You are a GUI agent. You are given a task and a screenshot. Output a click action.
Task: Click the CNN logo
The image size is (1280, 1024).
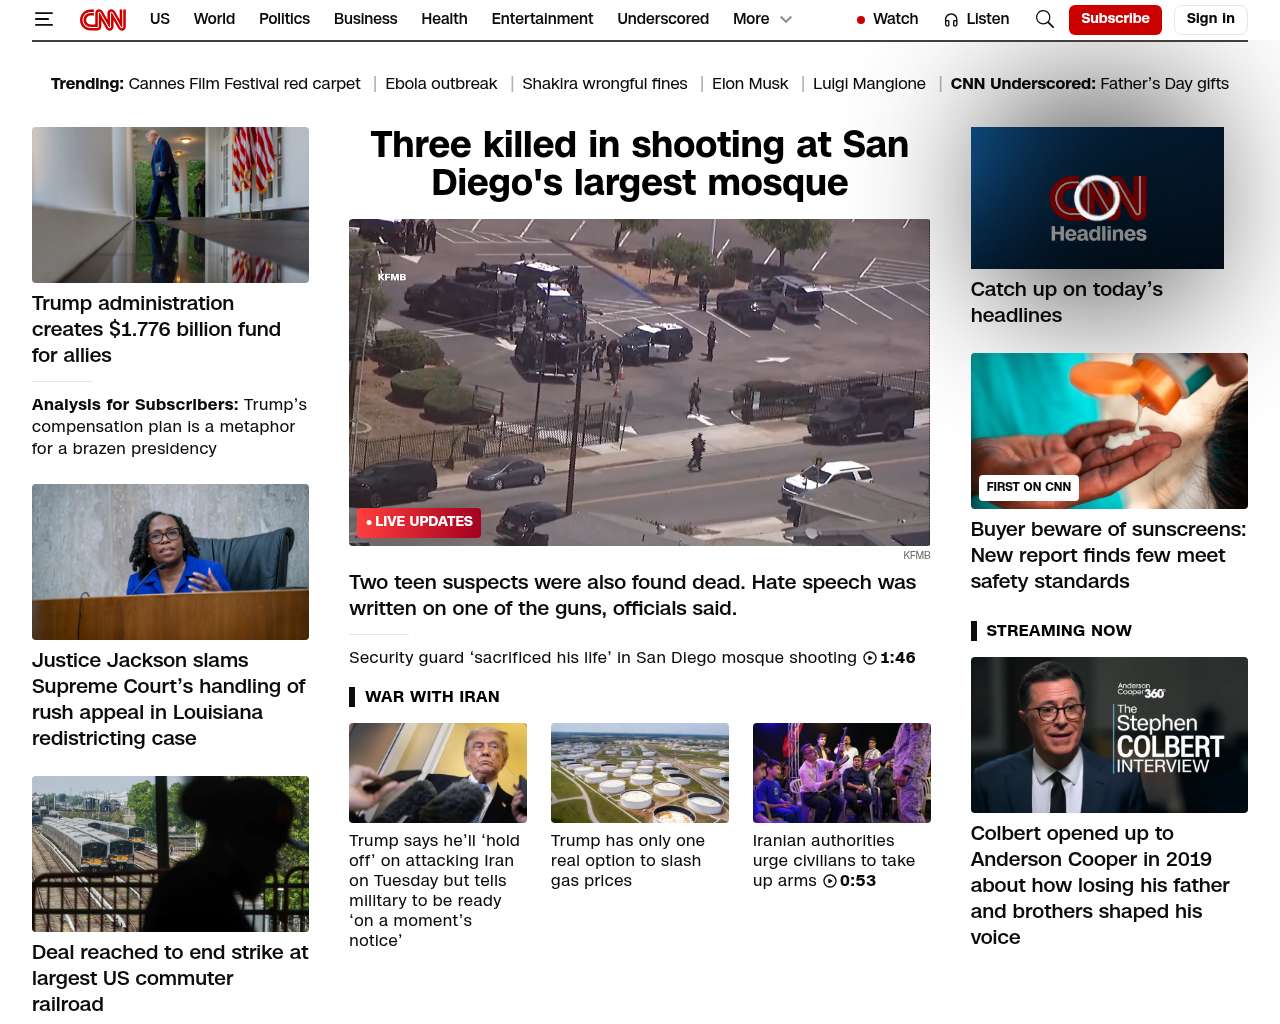coord(103,19)
